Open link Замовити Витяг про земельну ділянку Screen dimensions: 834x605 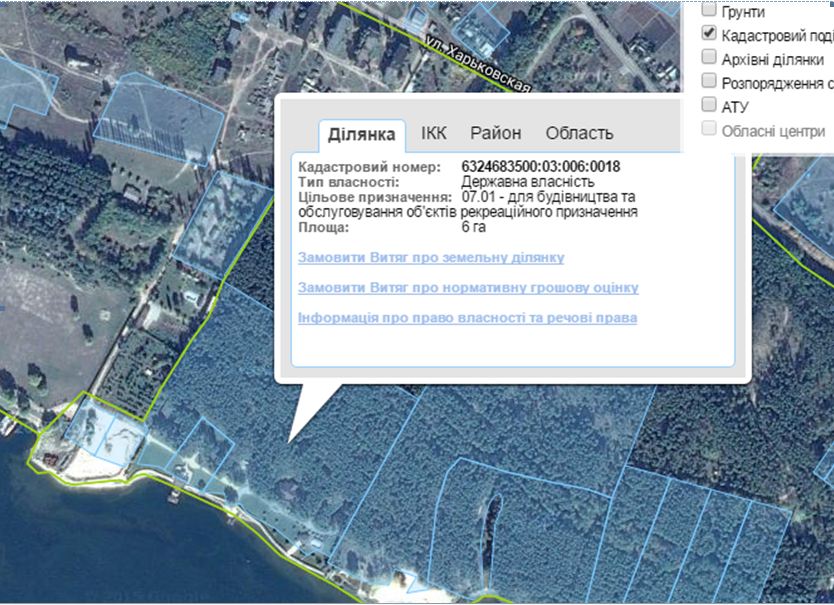[x=431, y=257]
